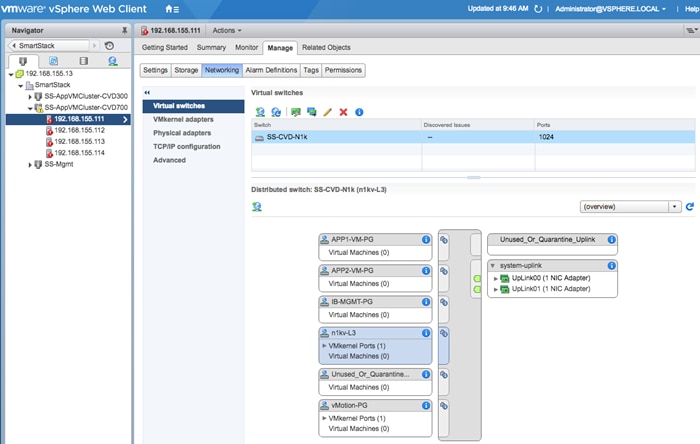Open the Getting Started tab
The height and width of the screenshot is (444, 700).
pos(165,47)
